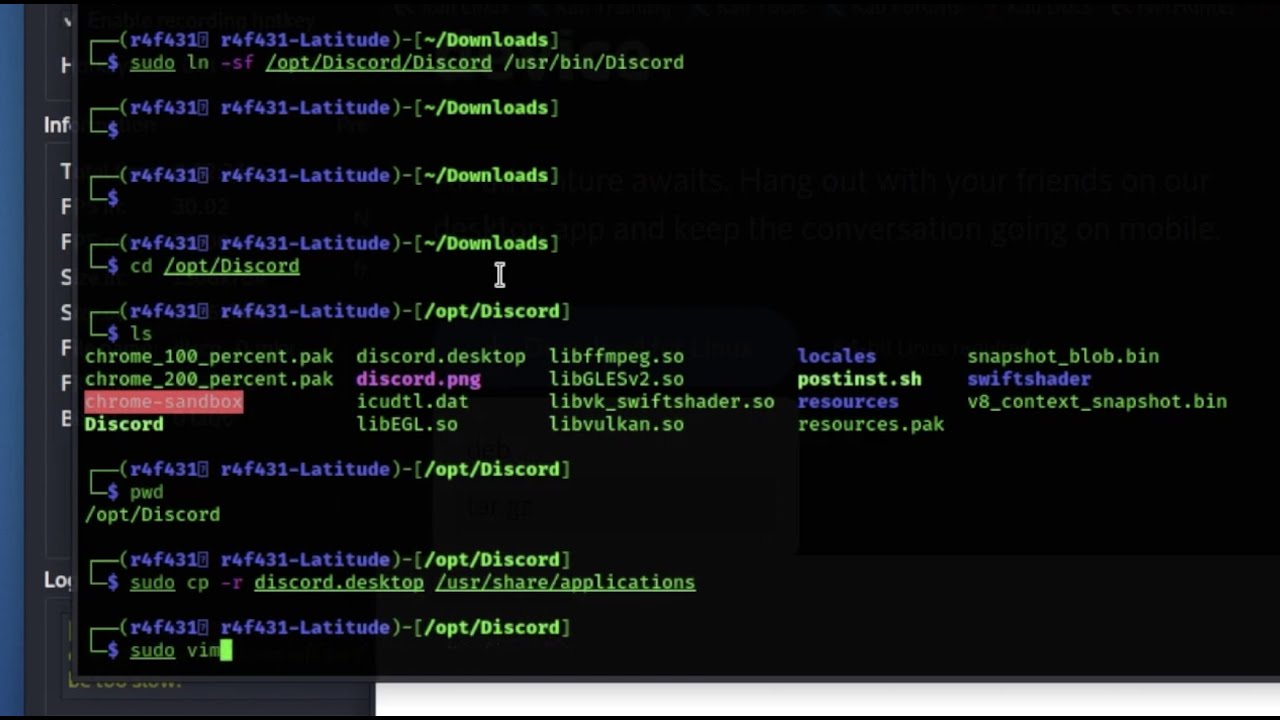Click the 'chrome_200_percent.pak' file name
This screenshot has width=1280, height=720.
click(209, 379)
